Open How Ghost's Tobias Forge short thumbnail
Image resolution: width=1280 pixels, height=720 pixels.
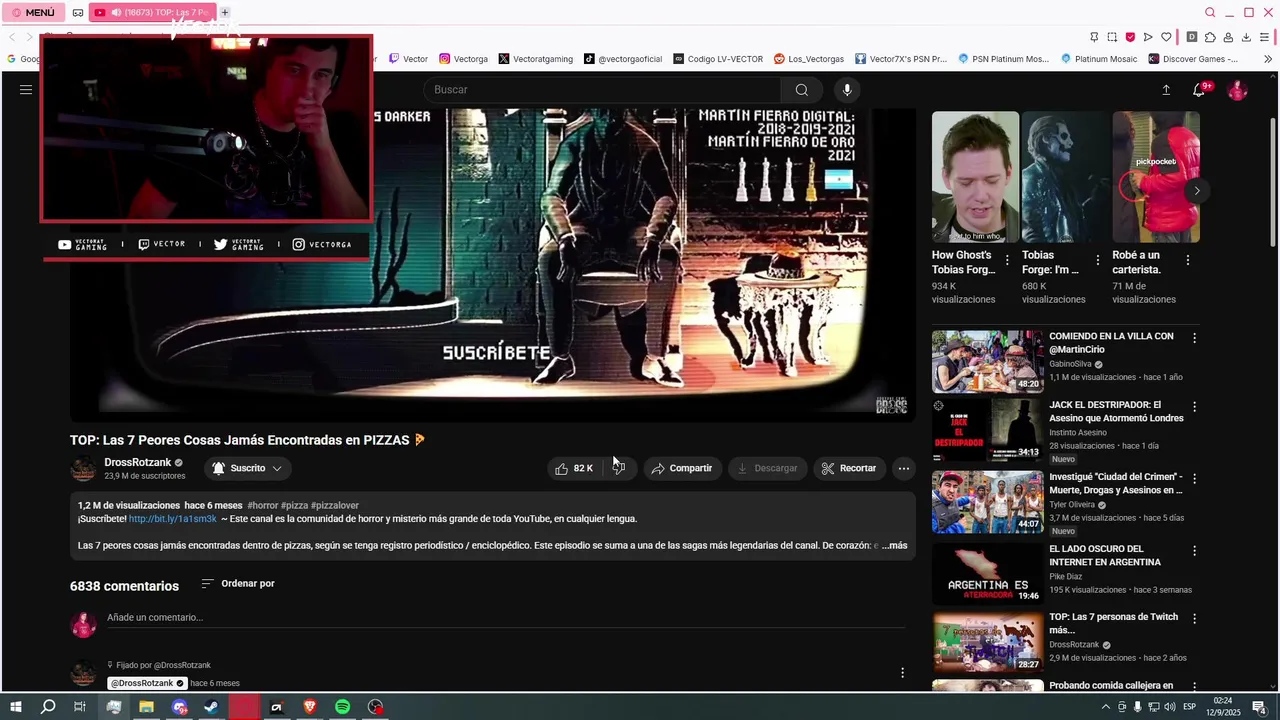tap(975, 177)
